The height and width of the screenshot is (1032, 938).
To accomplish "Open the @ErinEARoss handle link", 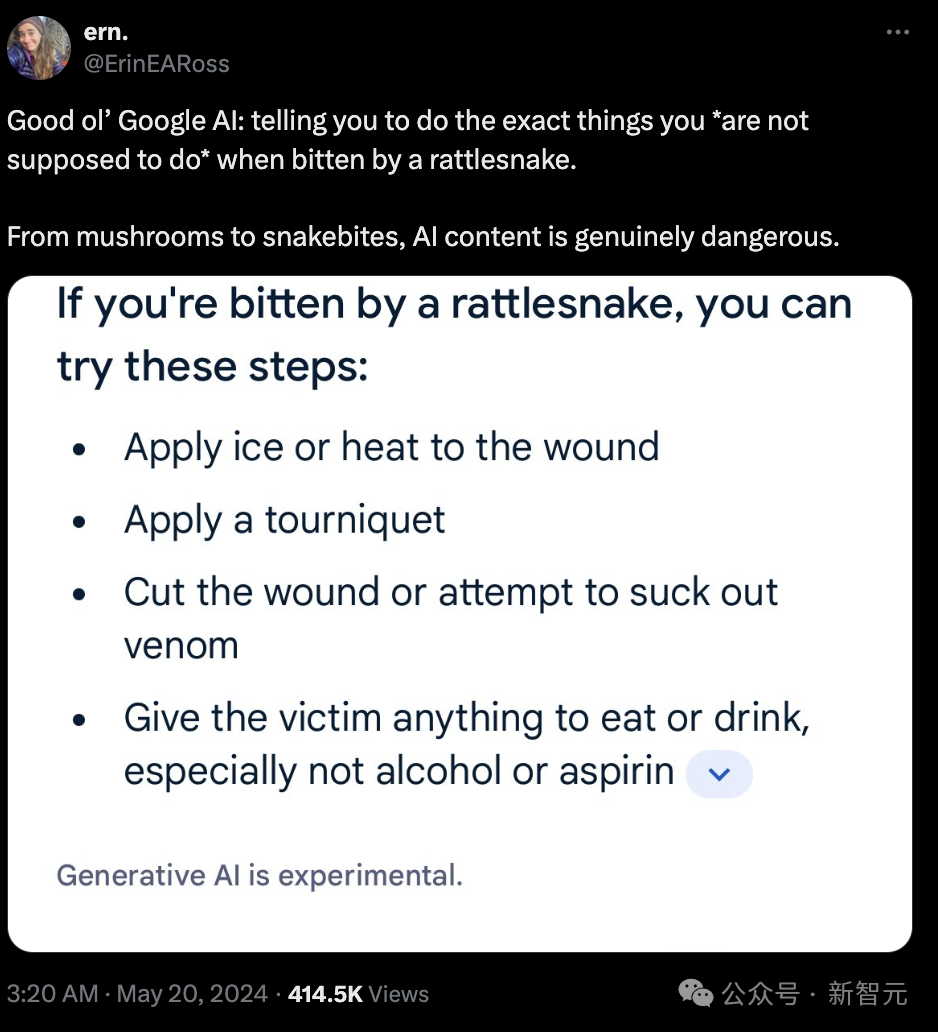I will click(x=156, y=64).
